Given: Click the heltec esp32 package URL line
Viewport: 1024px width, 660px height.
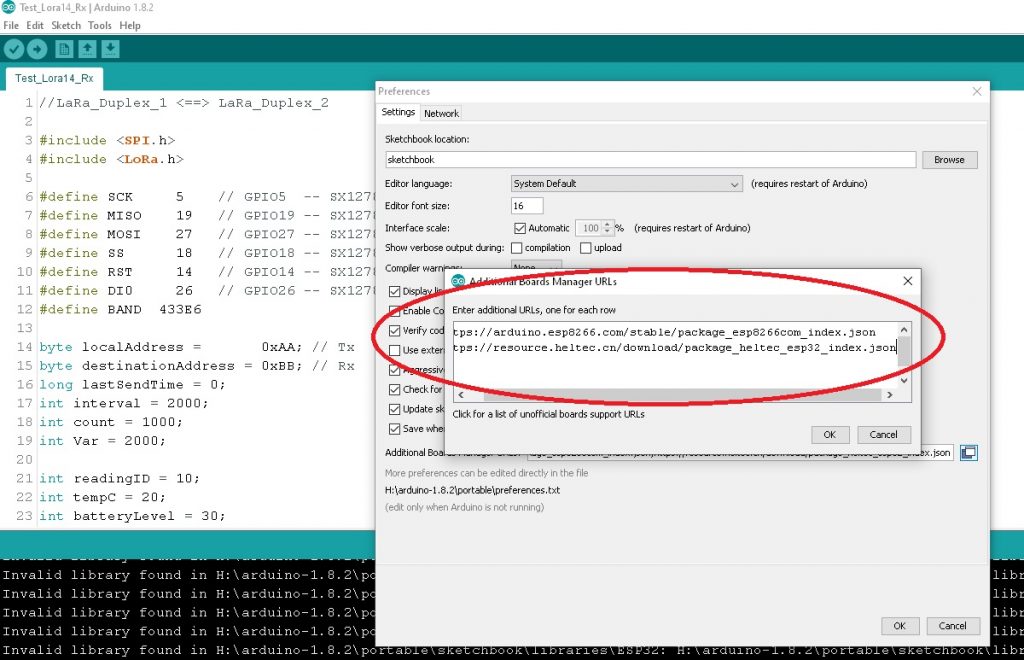Looking at the screenshot, I should coord(675,348).
